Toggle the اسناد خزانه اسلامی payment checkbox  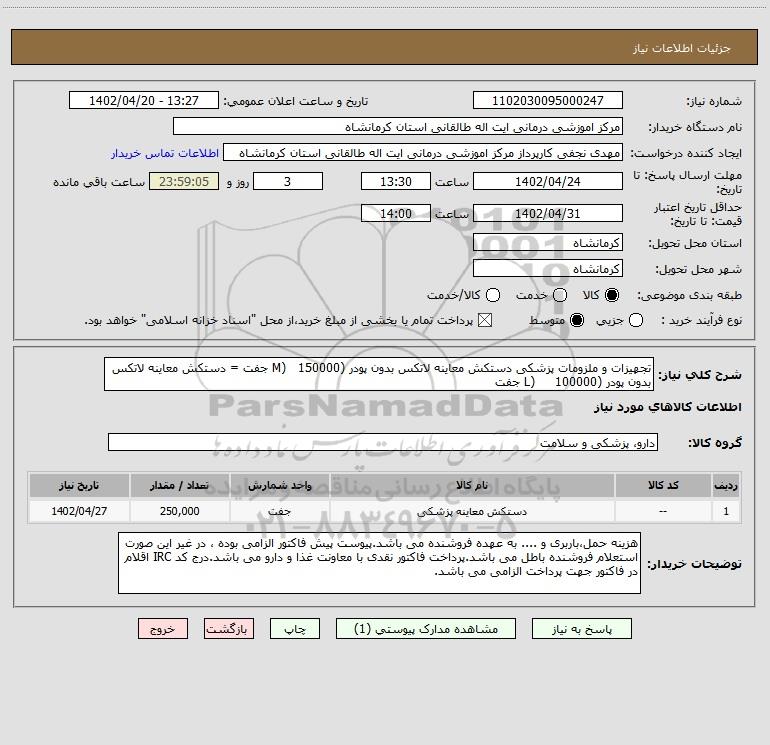[485, 321]
